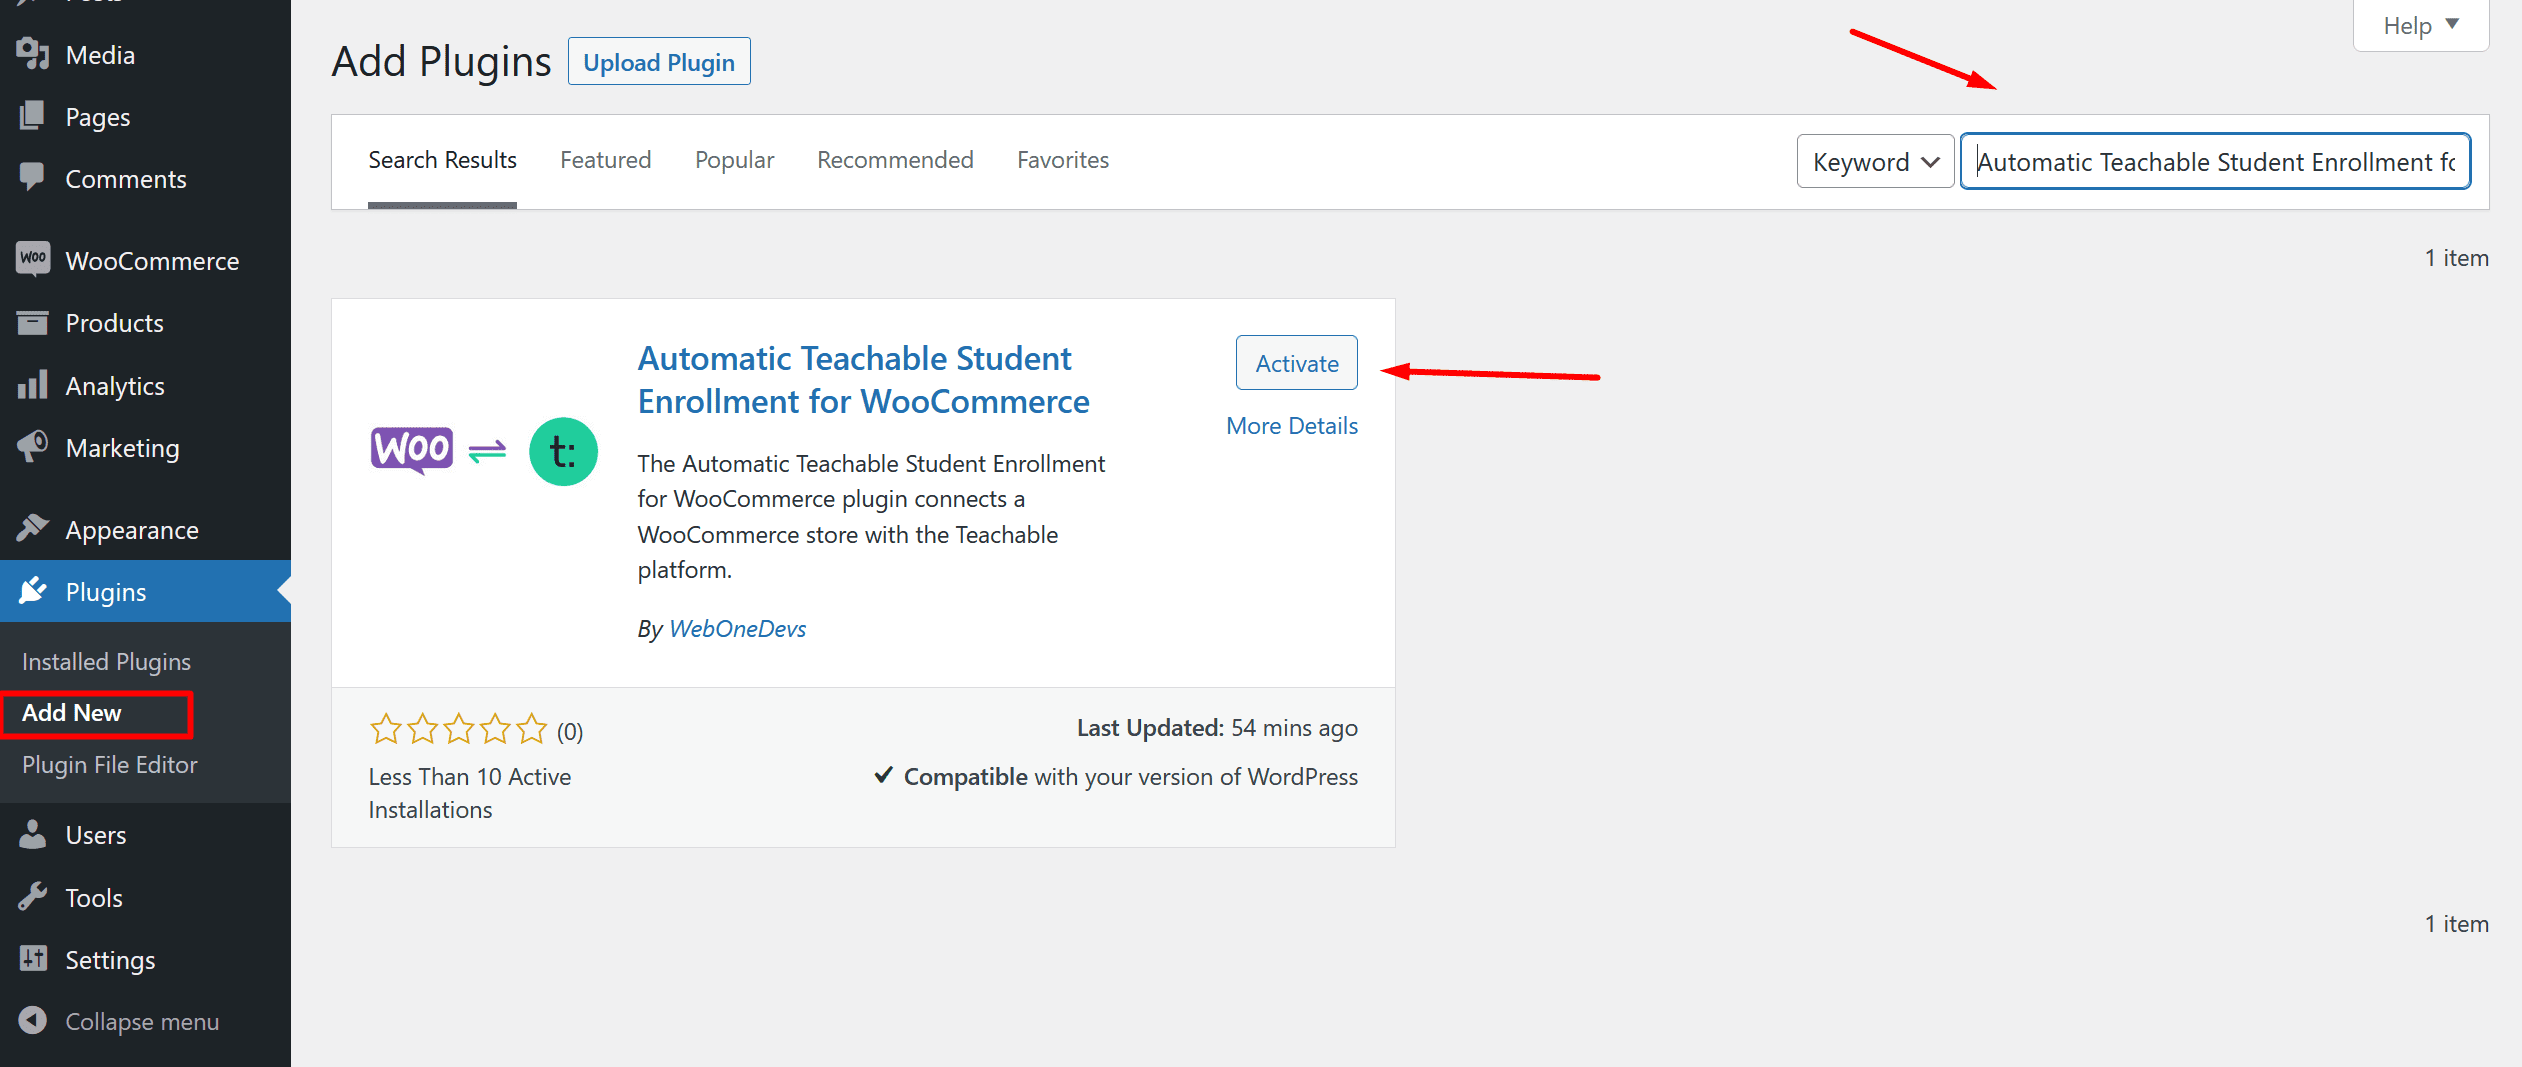Click the Plugins plug icon
Image resolution: width=2522 pixels, height=1067 pixels.
33,591
